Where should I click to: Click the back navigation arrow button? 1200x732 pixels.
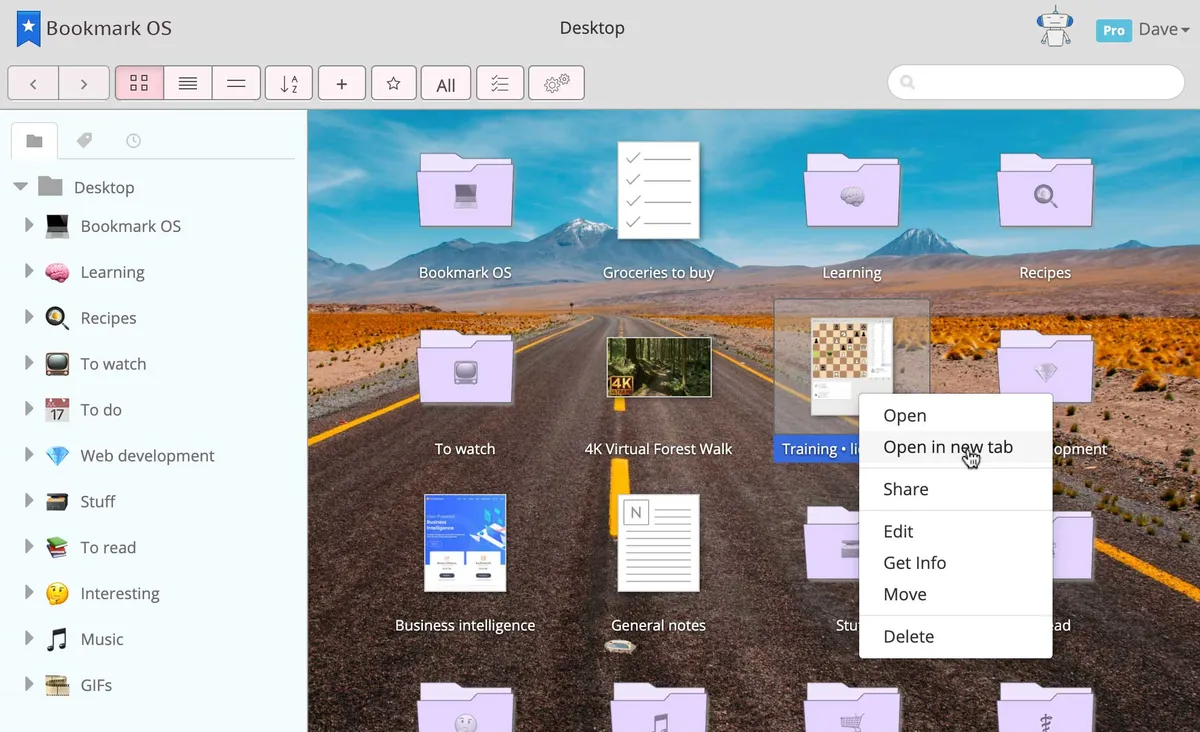pyautogui.click(x=33, y=84)
